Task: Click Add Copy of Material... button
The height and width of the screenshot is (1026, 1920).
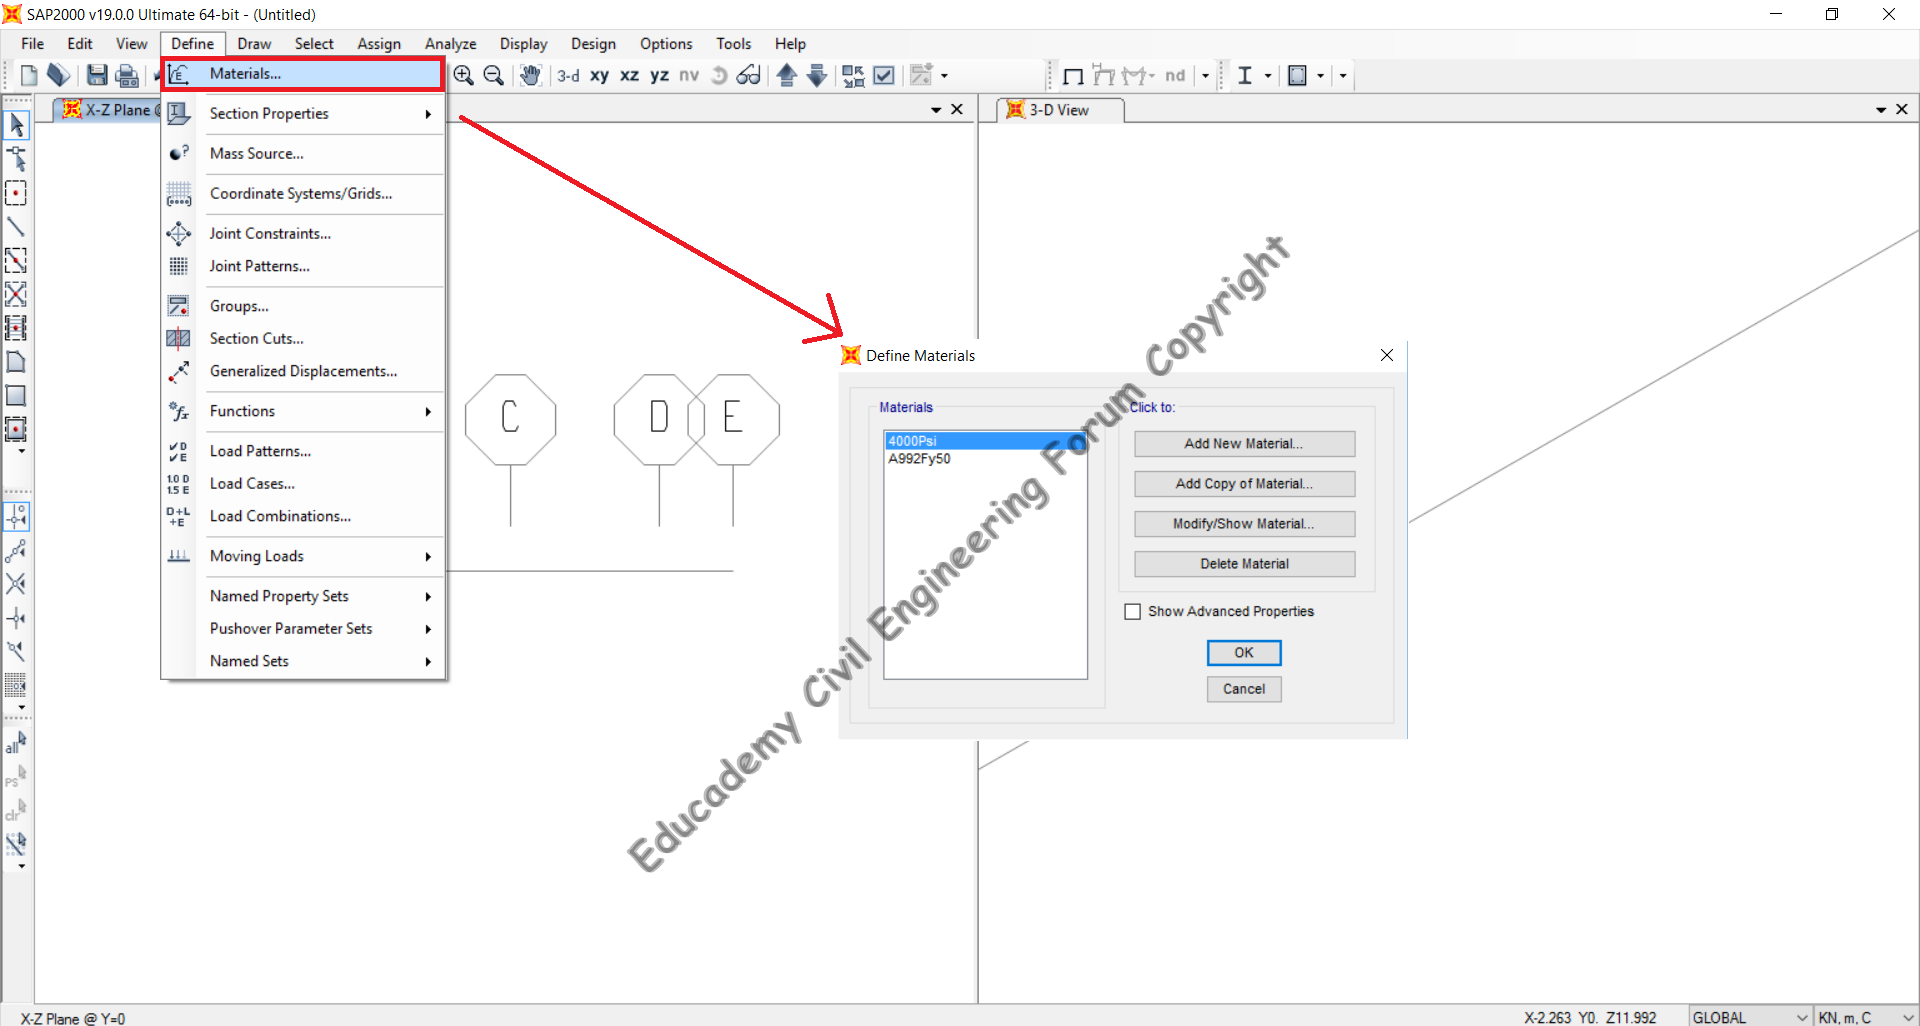Action: point(1244,484)
